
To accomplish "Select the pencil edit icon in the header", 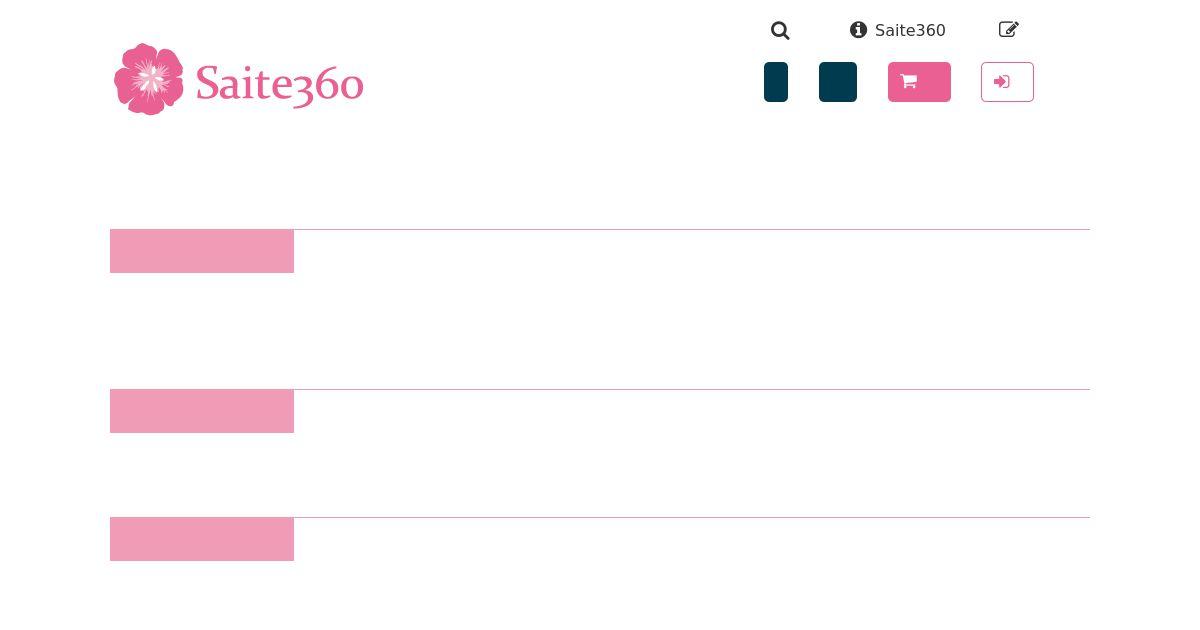I will click(x=1008, y=30).
